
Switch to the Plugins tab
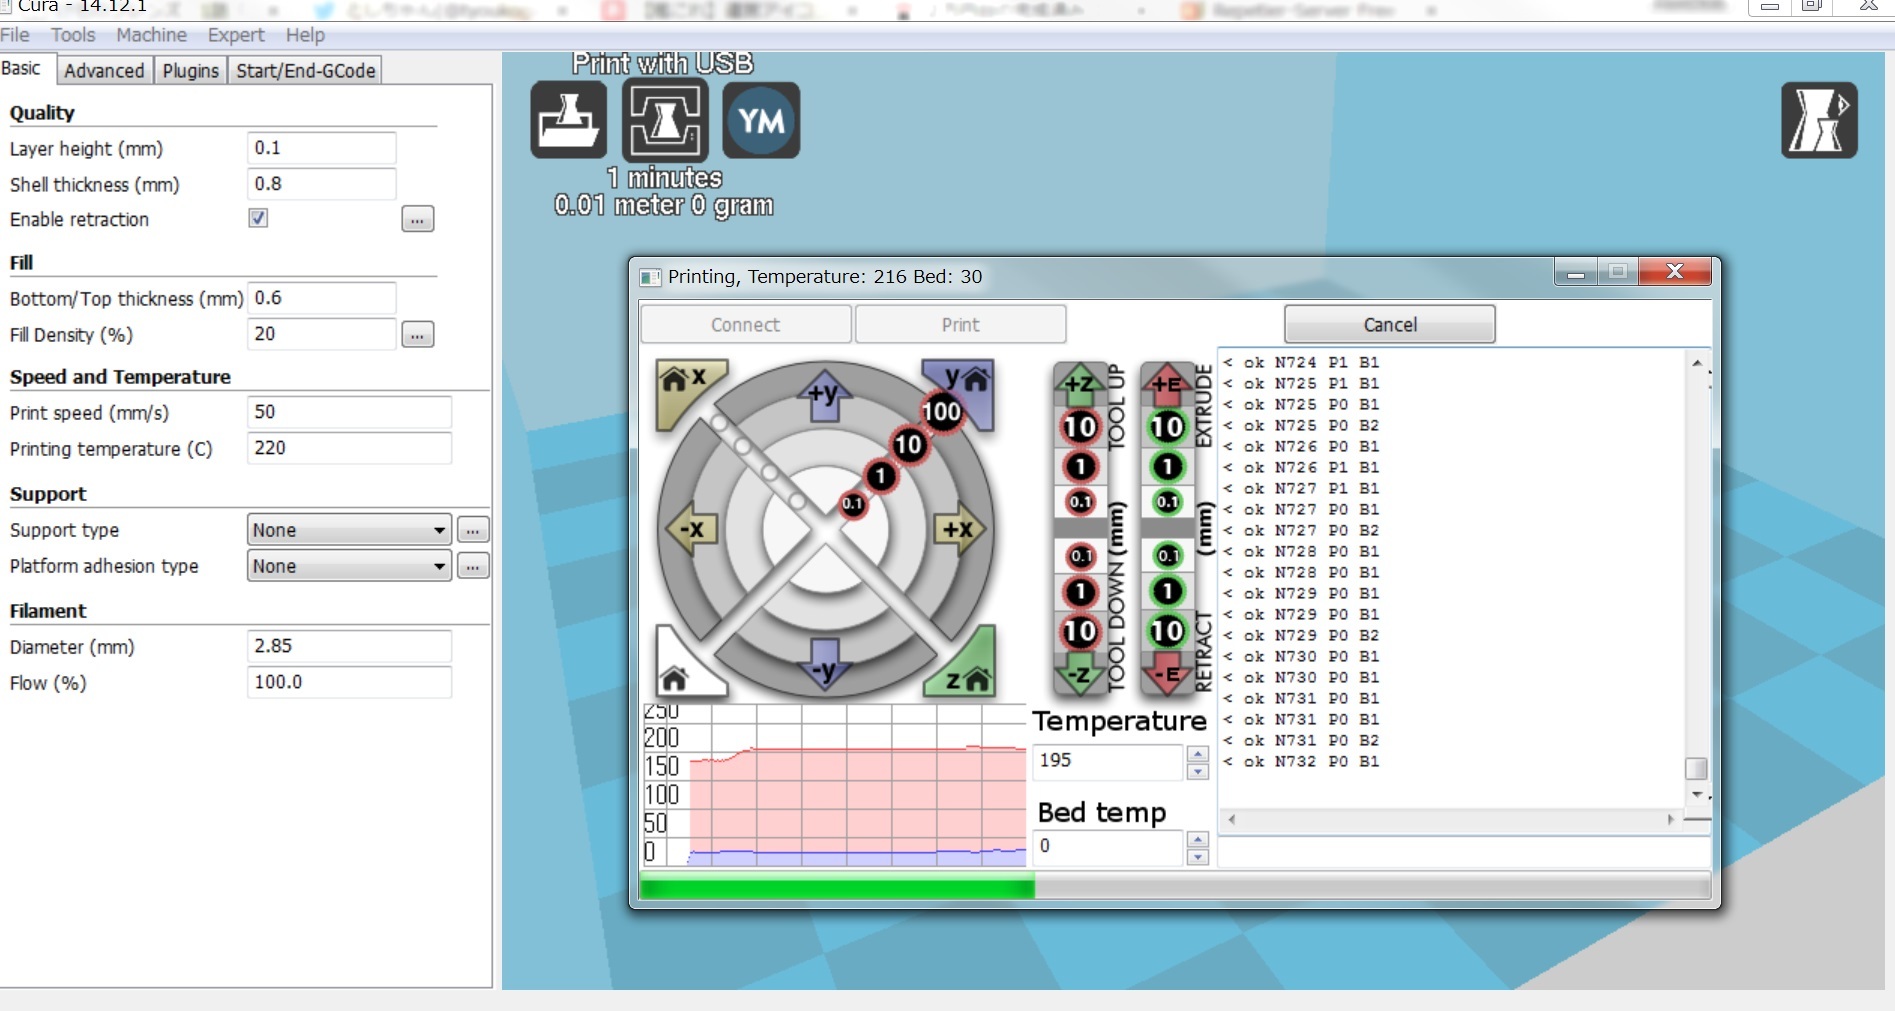(190, 71)
